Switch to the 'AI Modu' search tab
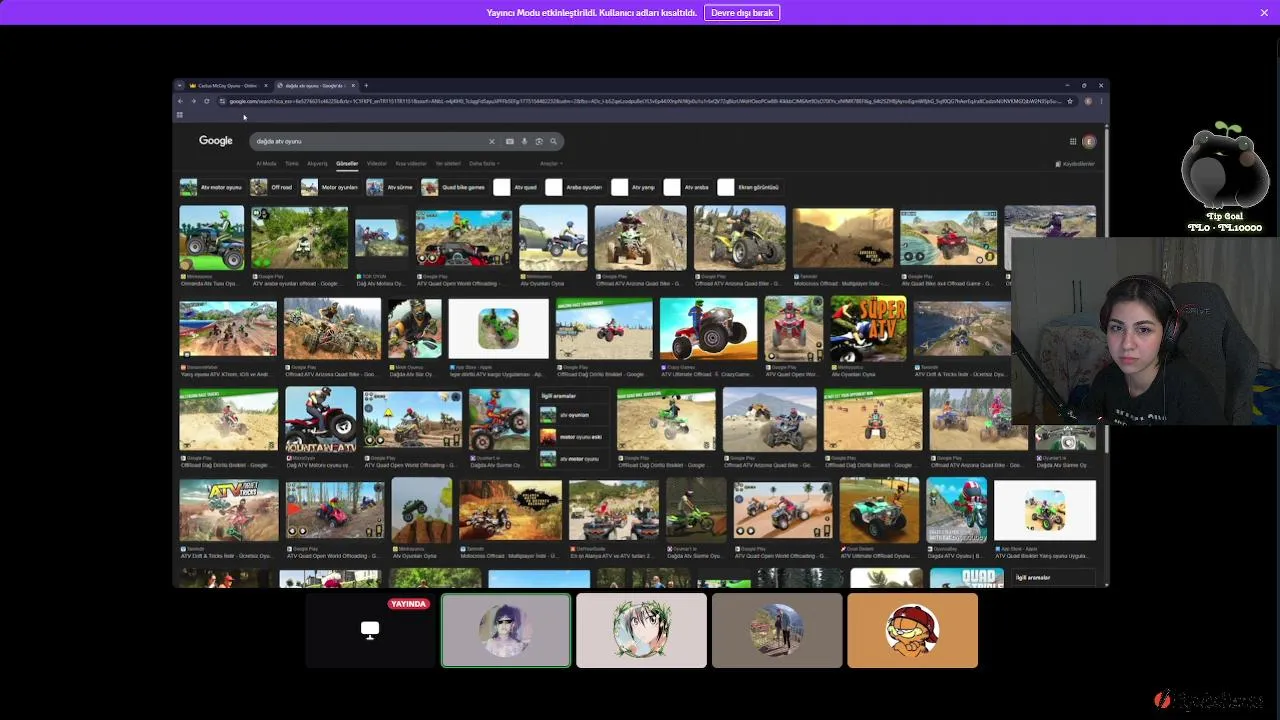The image size is (1280, 720). coord(266,163)
